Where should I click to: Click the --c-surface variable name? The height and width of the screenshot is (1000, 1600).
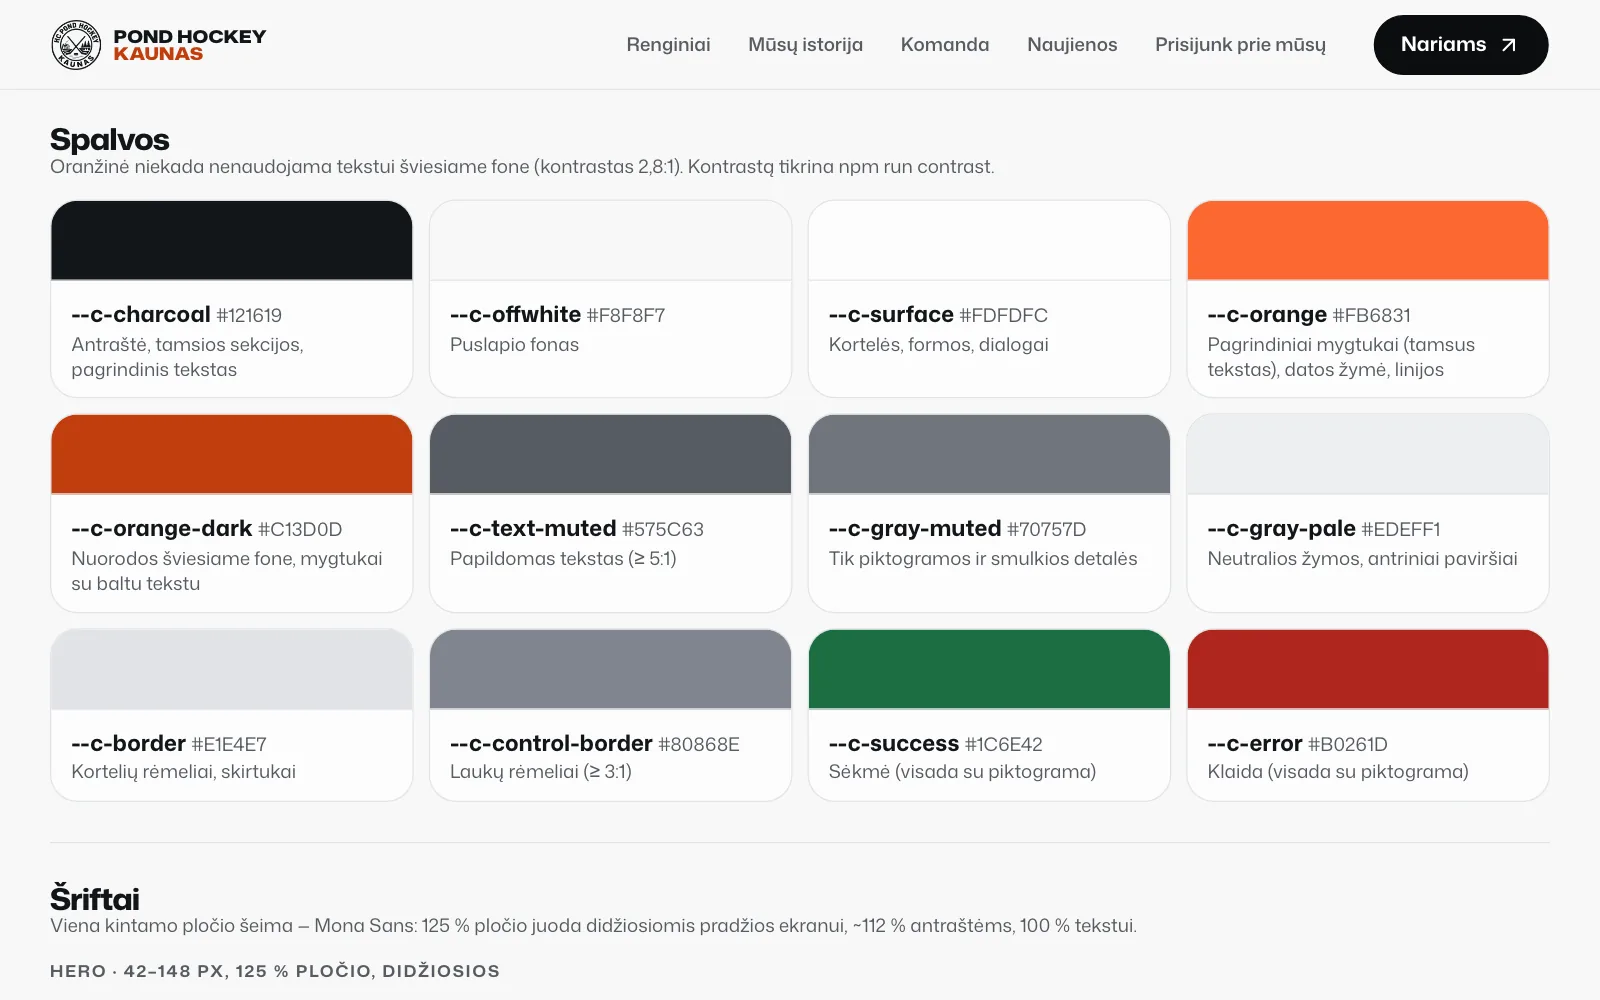point(891,315)
